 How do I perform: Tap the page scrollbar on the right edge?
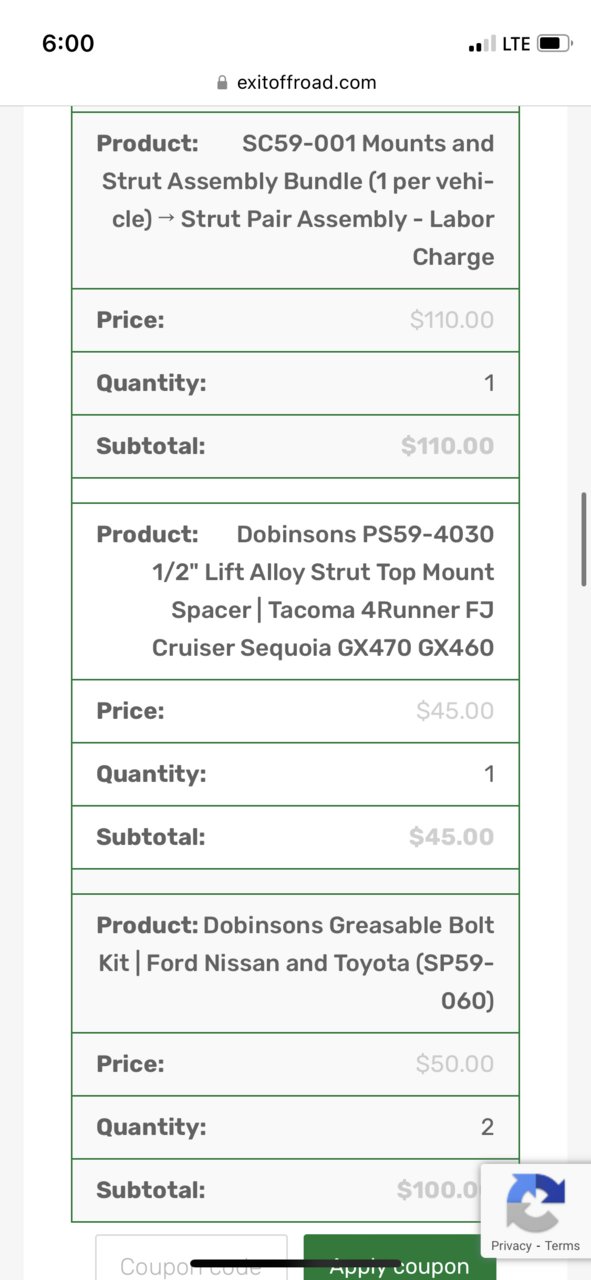[x=584, y=538]
